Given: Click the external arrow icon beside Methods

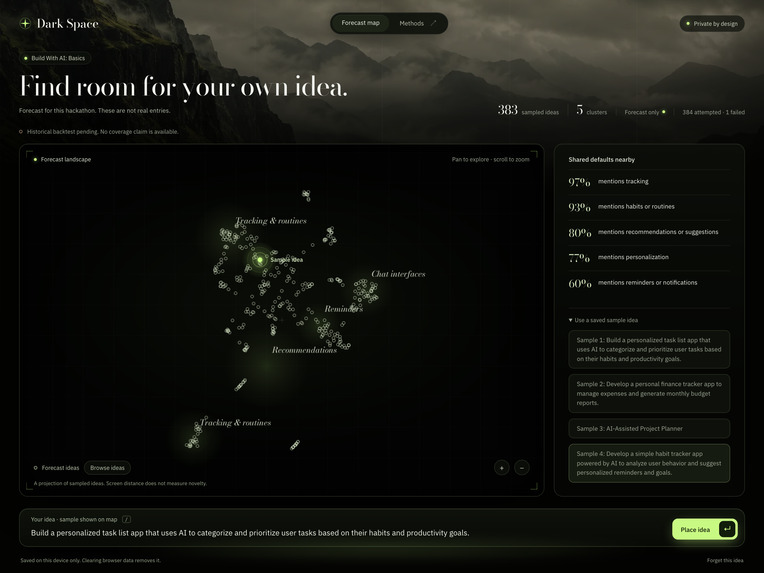Looking at the screenshot, I should pyautogui.click(x=433, y=23).
